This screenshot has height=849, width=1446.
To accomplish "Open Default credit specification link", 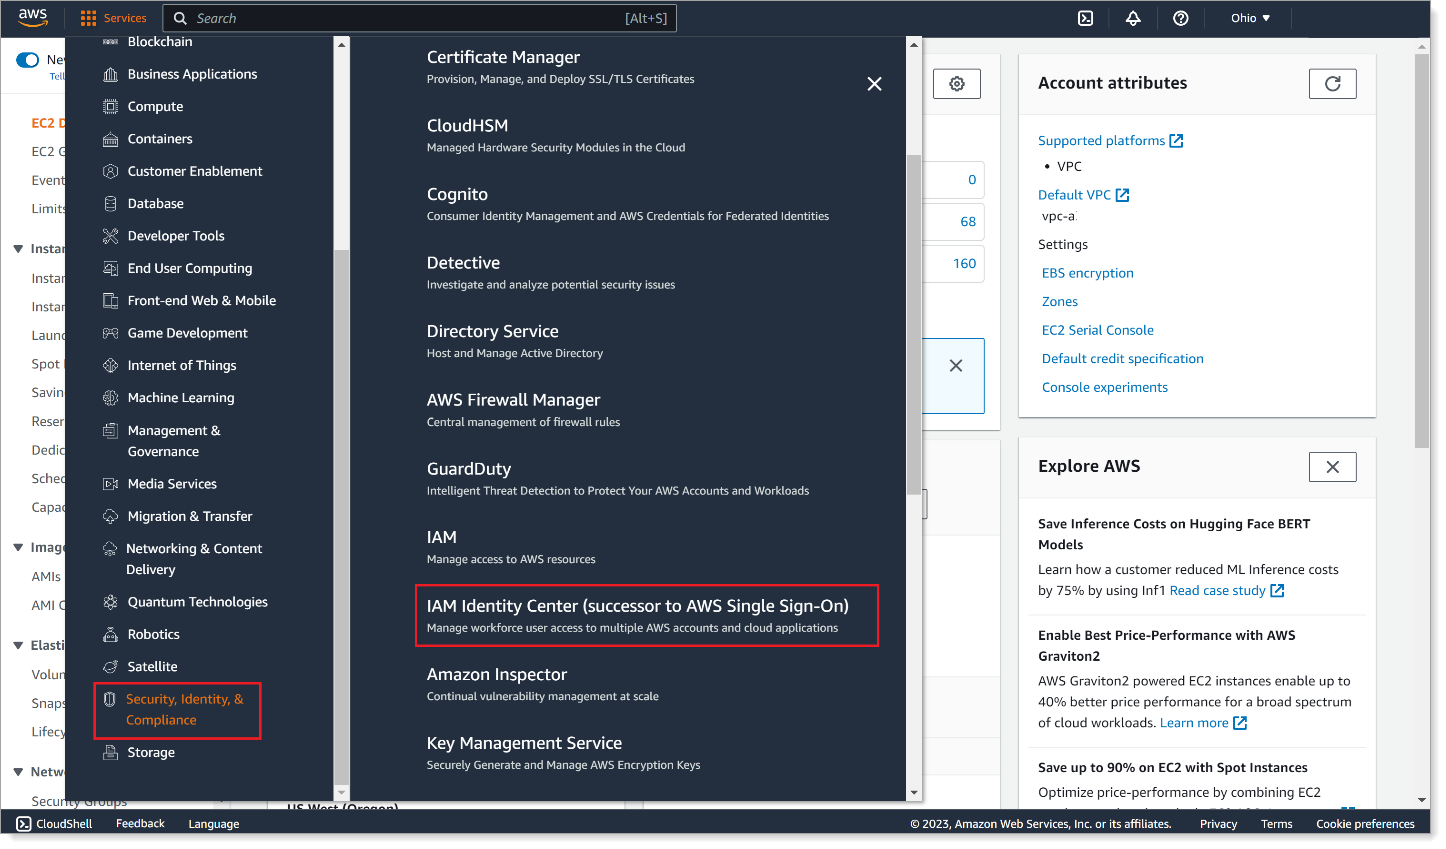I will point(1123,359).
